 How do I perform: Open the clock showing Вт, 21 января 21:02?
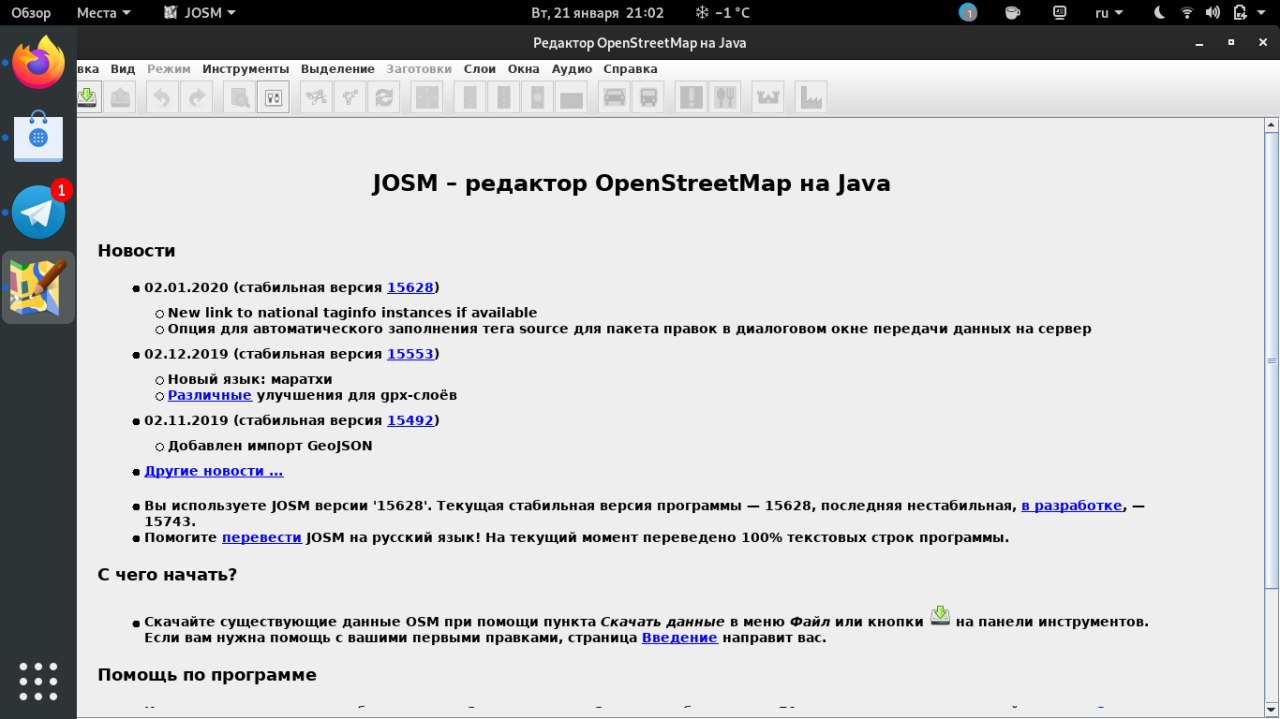coord(597,13)
